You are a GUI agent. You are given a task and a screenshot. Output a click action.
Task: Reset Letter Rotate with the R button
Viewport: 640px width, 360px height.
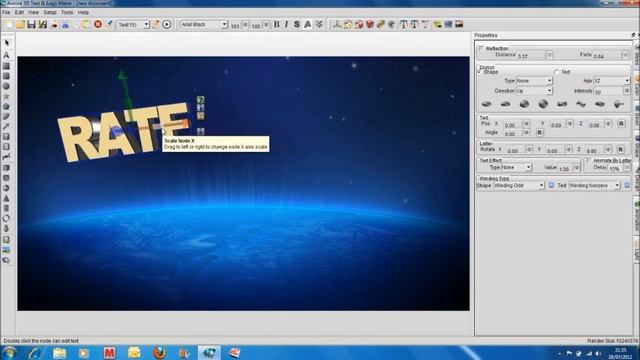[x=620, y=149]
